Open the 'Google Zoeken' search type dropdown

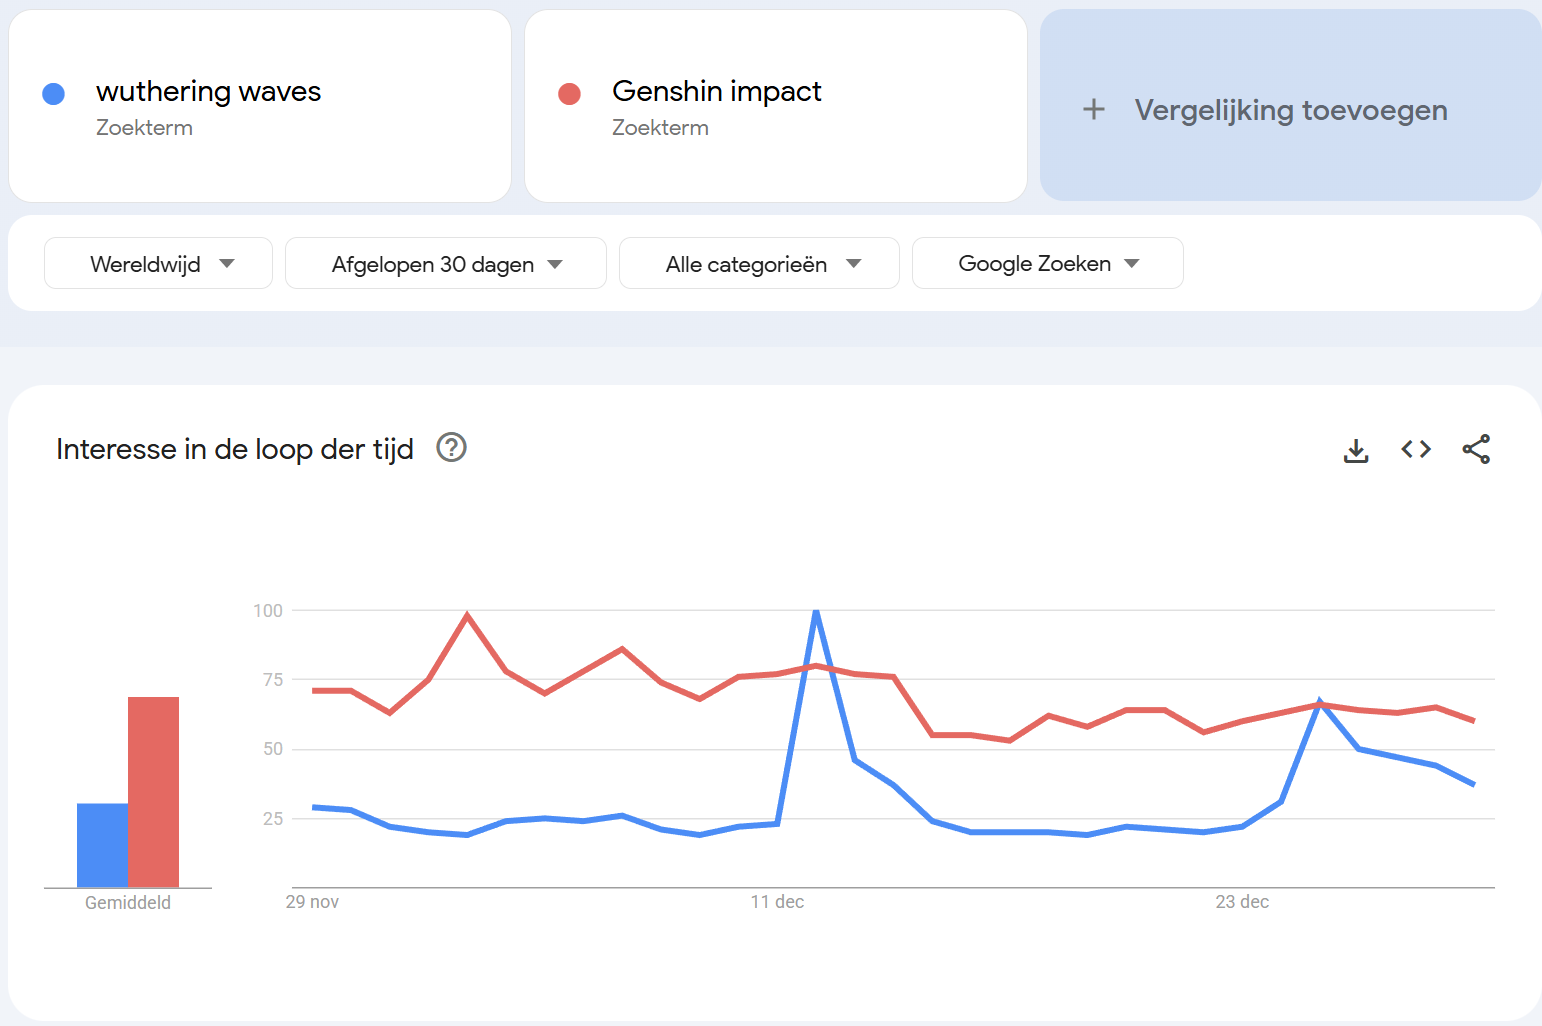(x=1048, y=263)
